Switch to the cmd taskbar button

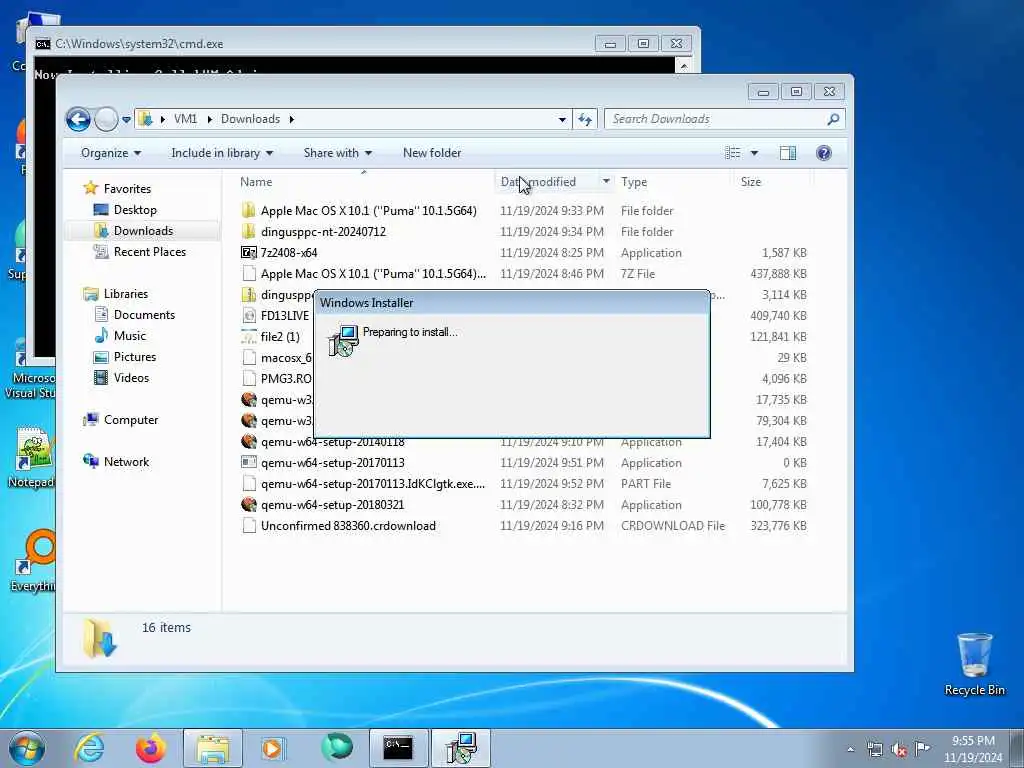click(398, 748)
